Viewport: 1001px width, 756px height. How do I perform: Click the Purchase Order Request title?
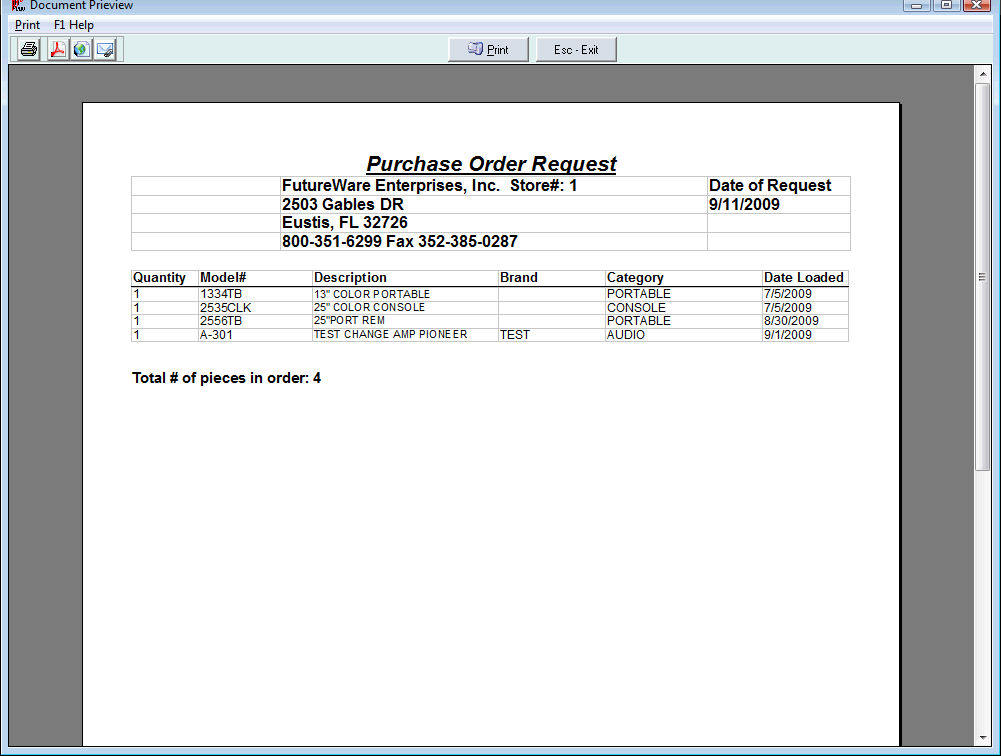(491, 164)
